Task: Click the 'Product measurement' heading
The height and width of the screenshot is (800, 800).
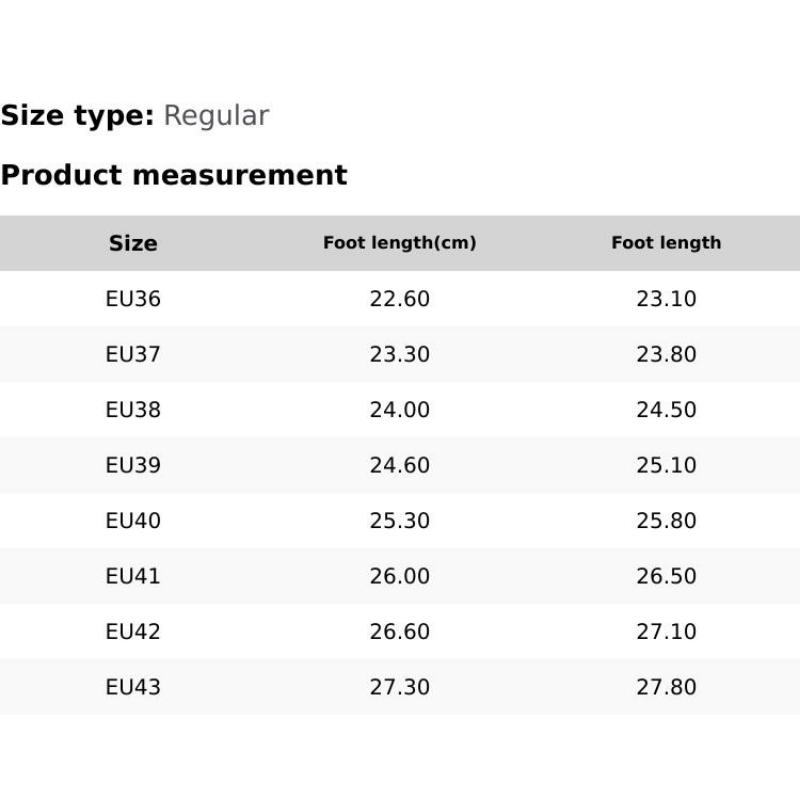Action: (x=174, y=175)
